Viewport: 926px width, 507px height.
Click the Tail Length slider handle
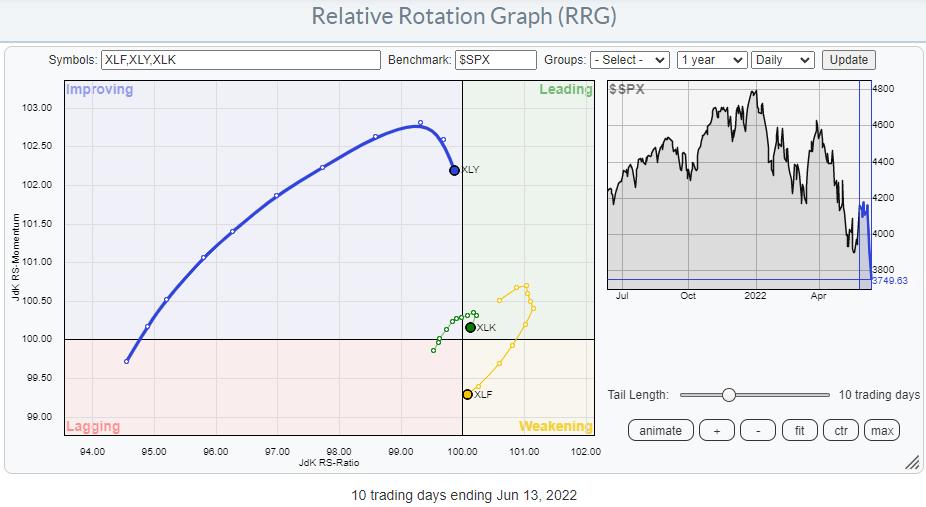pos(728,395)
